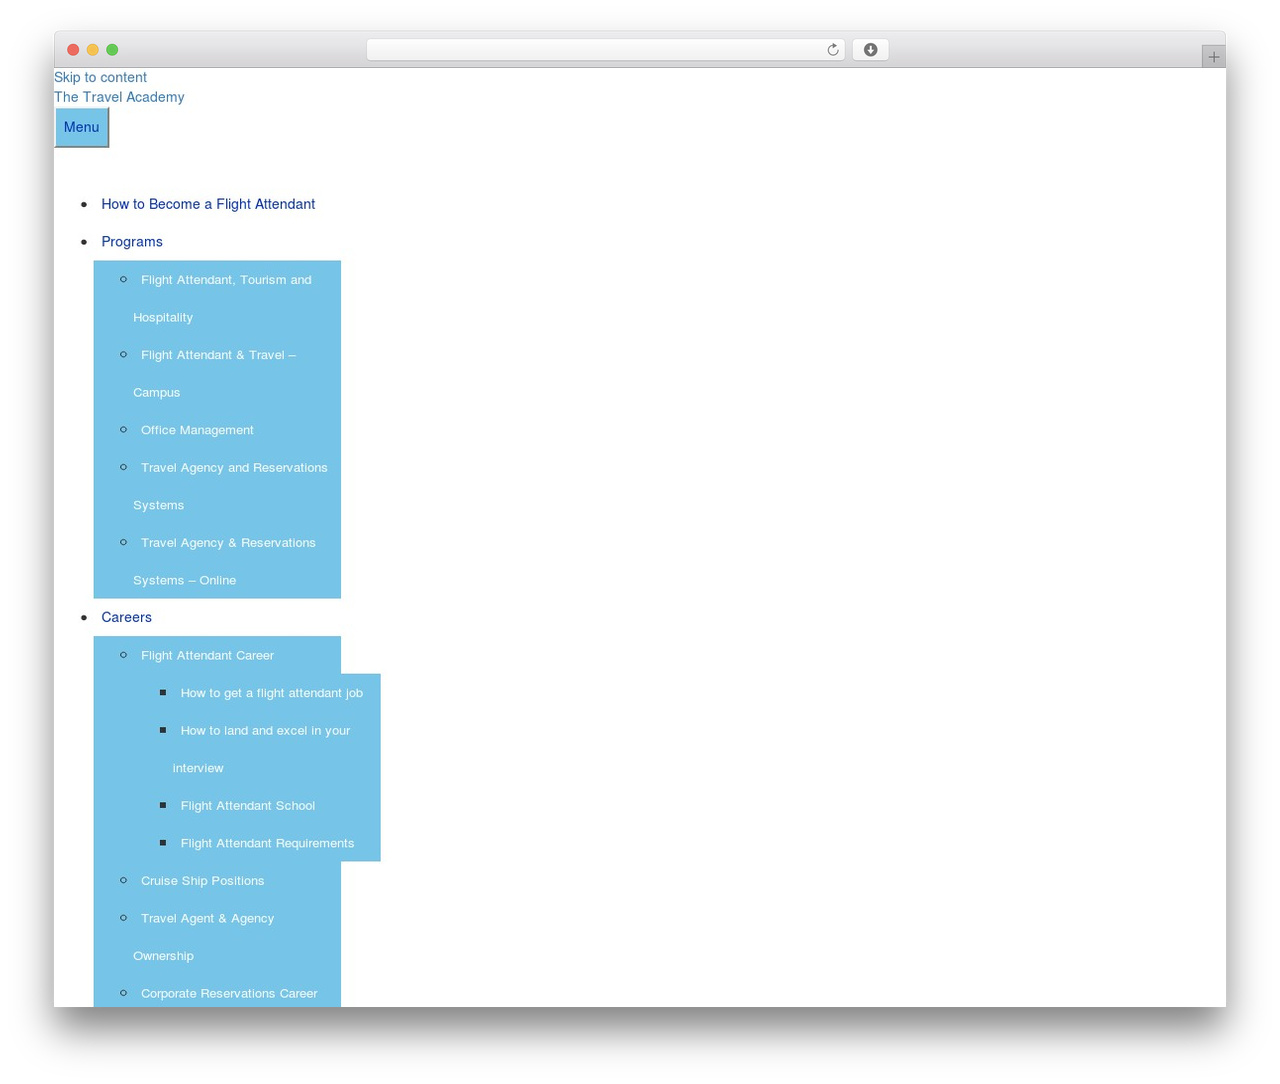Click the red close window button
Screen dimensions: 1280x1084
(73, 50)
